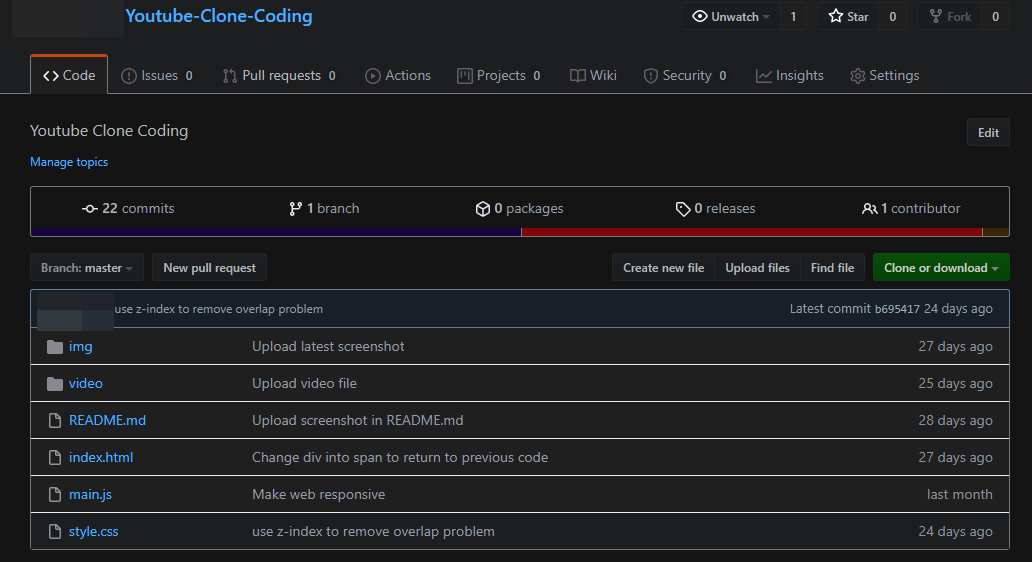Open the style.css file

click(93, 531)
